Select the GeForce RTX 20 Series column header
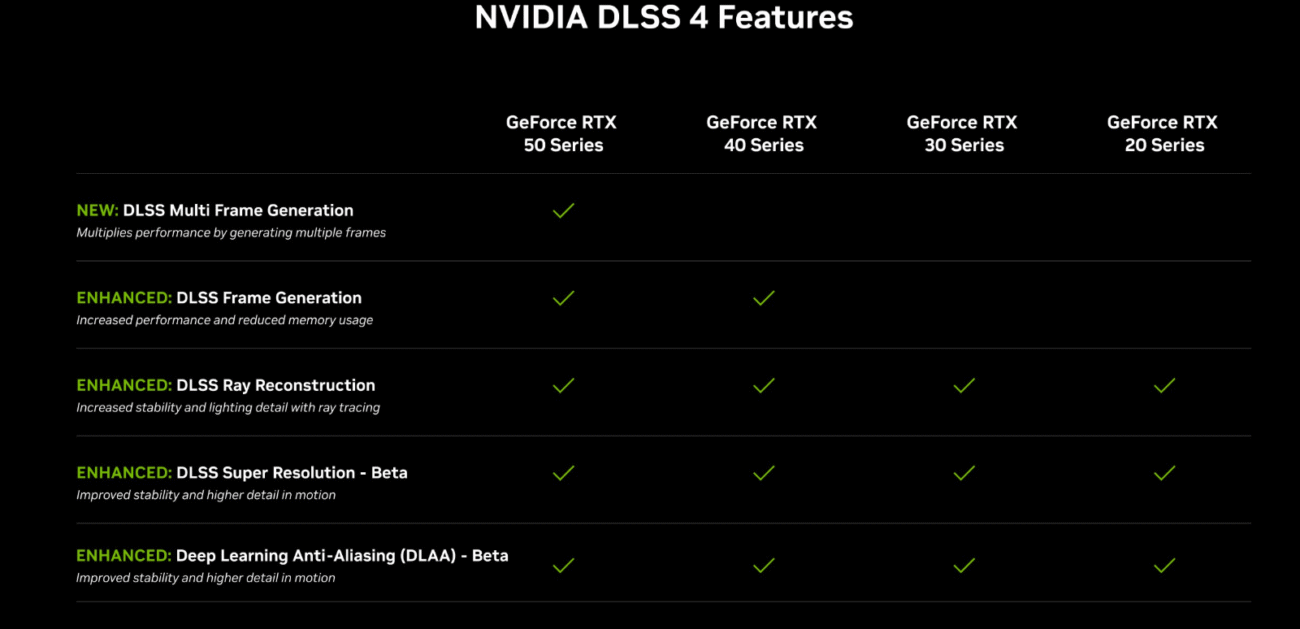 click(1162, 134)
